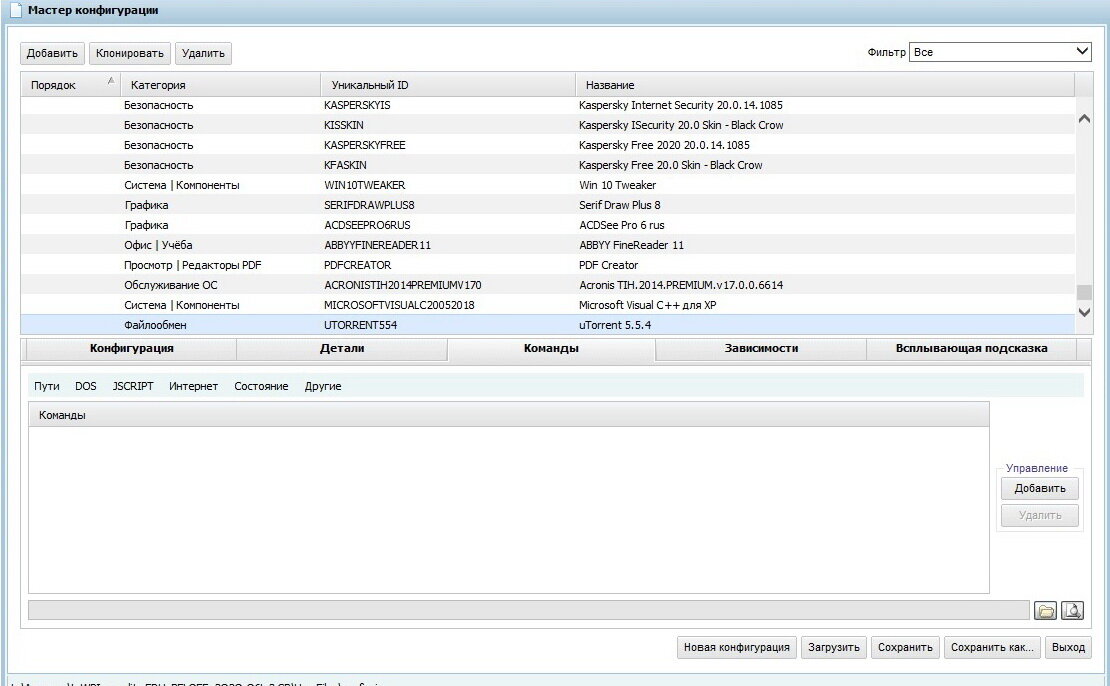Click the Сохранить как... button
This screenshot has height=686, width=1110.
992,647
